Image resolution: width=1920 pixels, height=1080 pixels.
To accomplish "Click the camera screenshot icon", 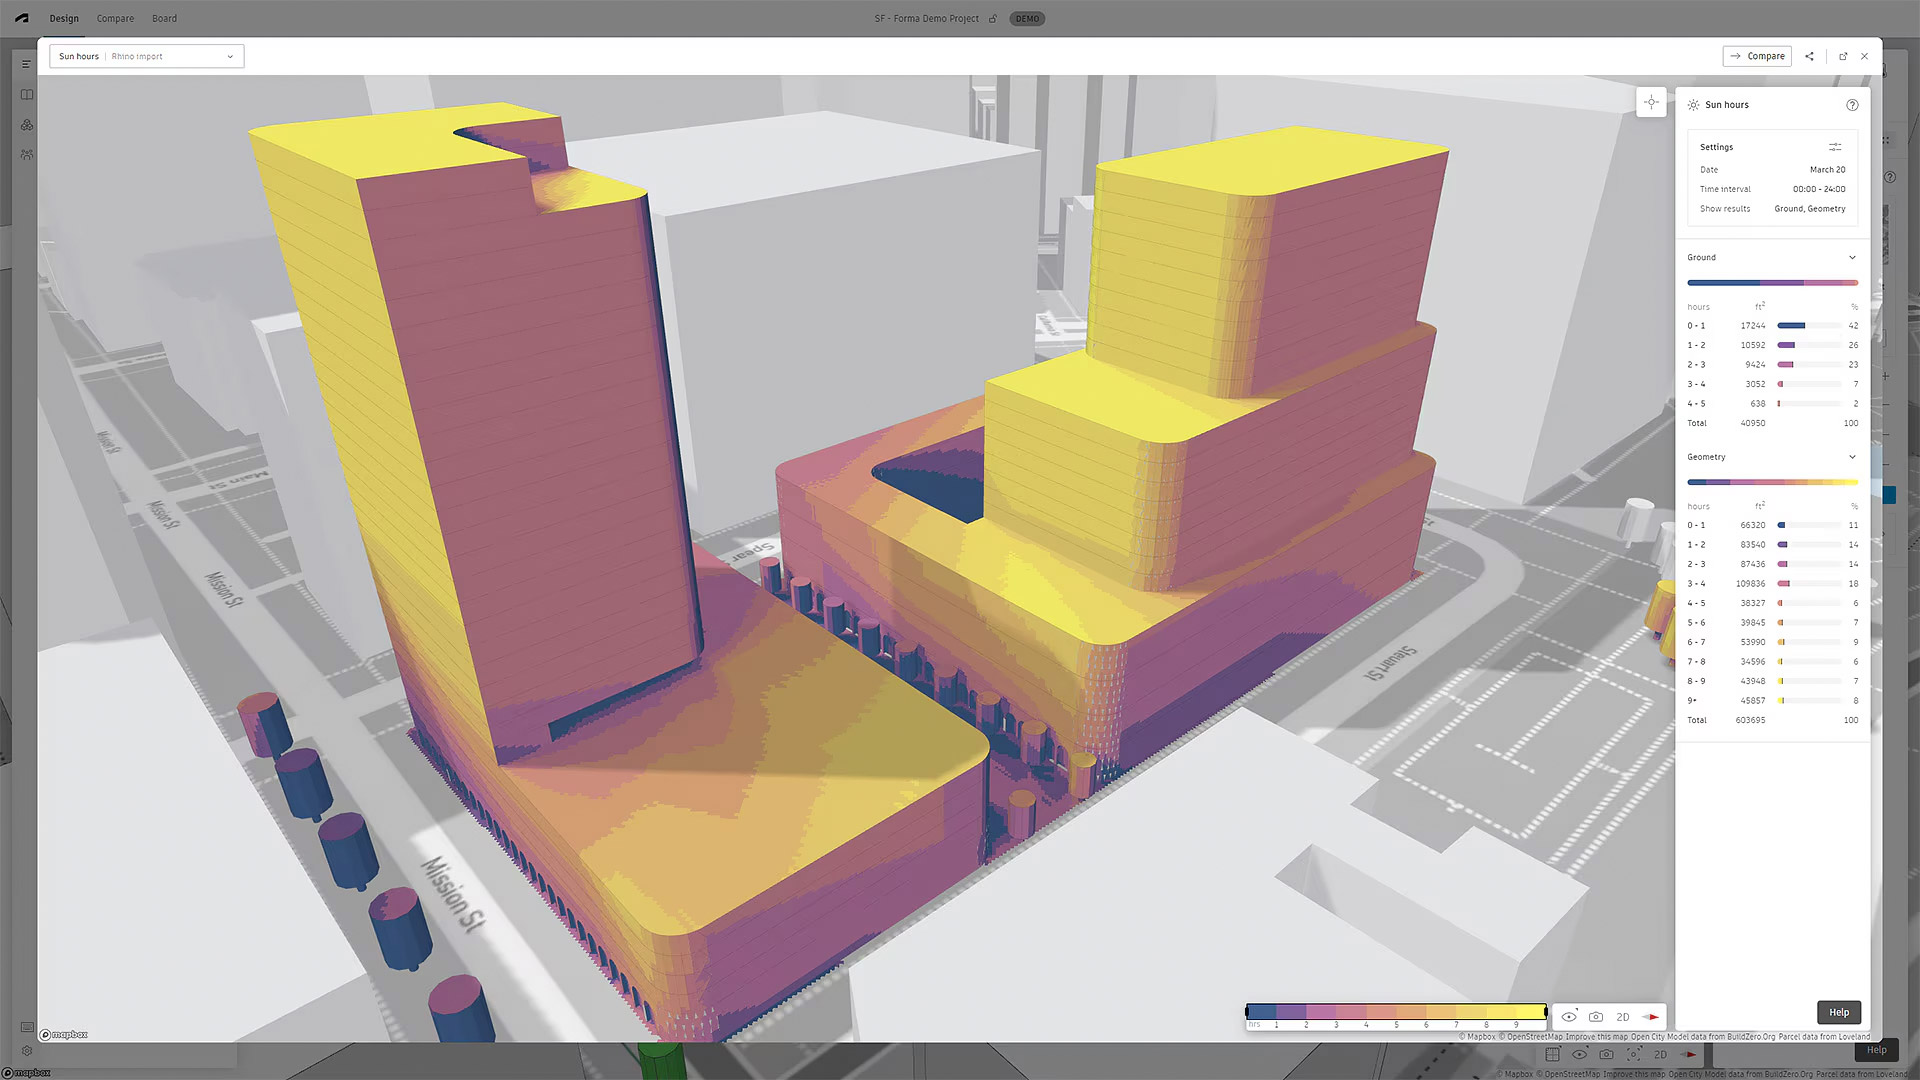I will (x=1596, y=1017).
